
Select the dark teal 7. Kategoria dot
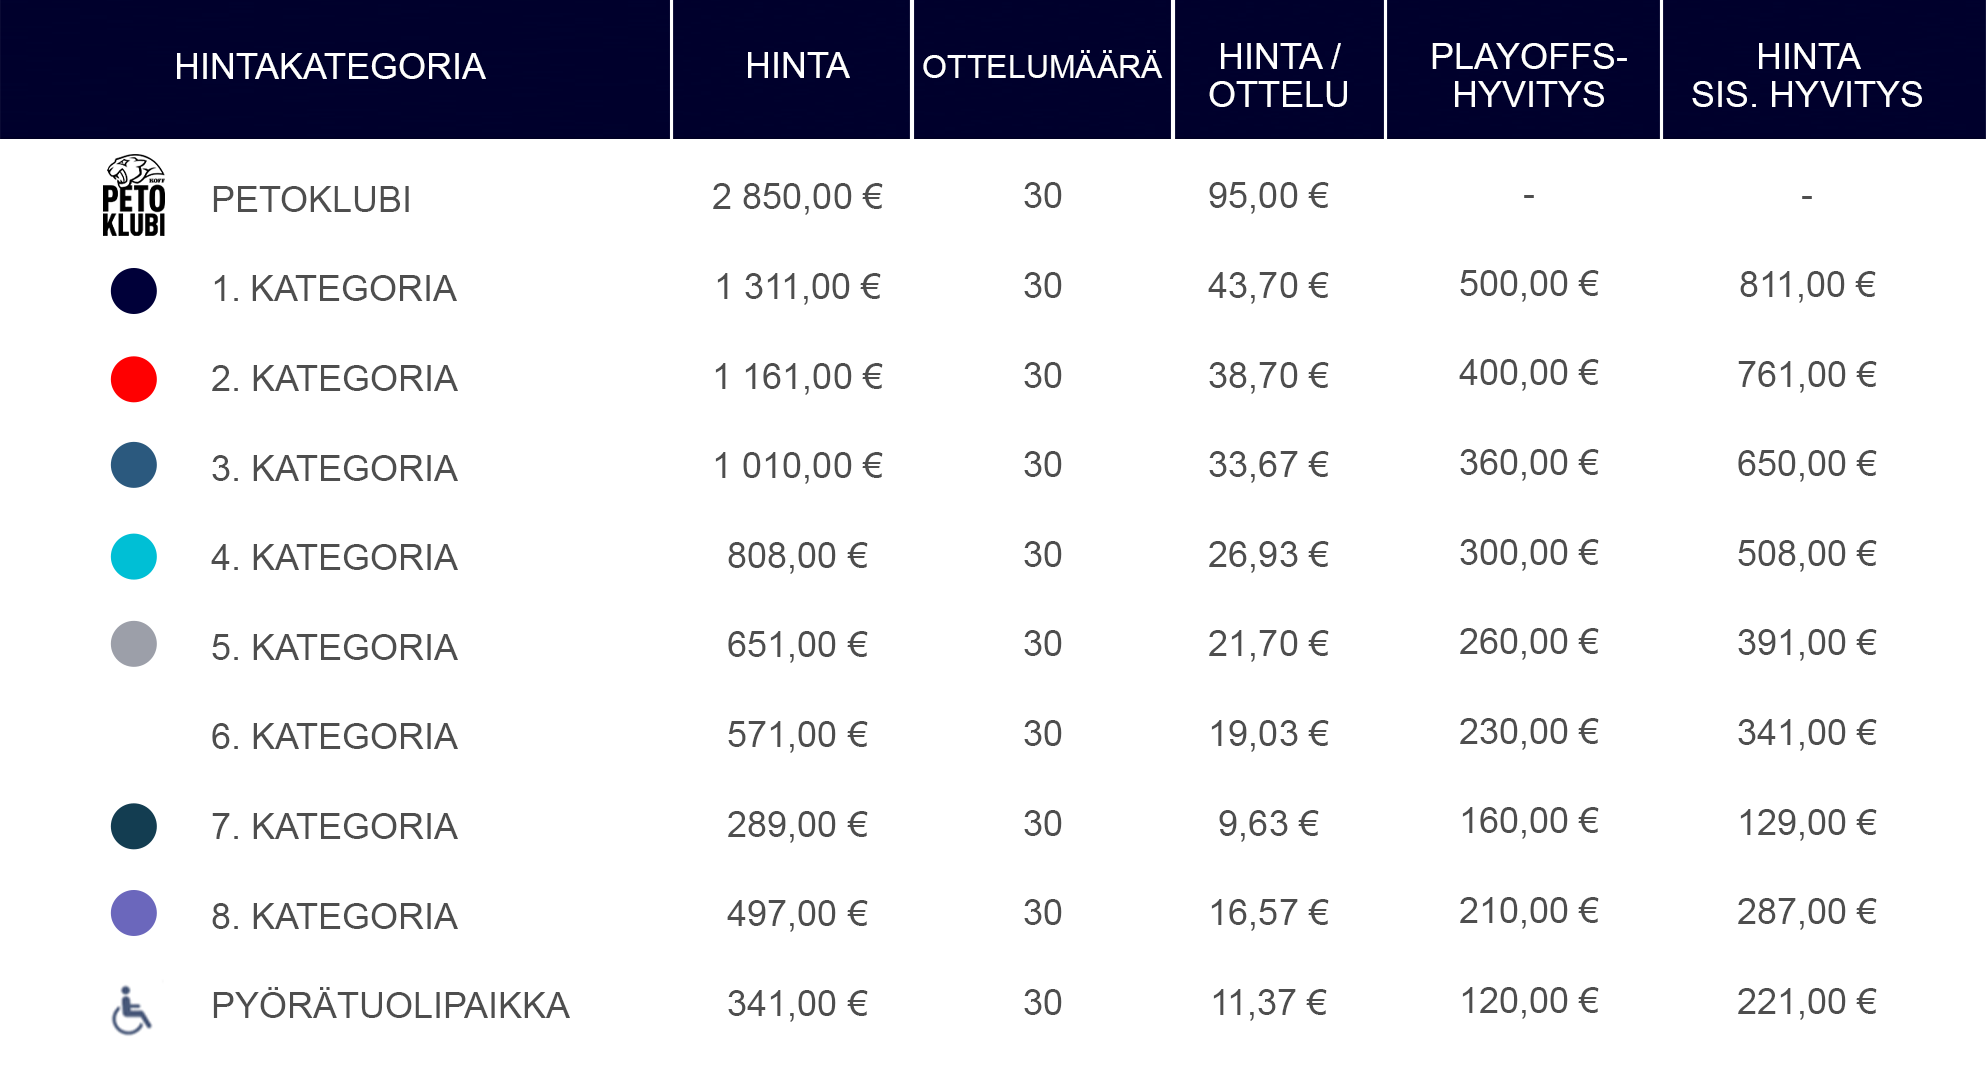tap(133, 826)
